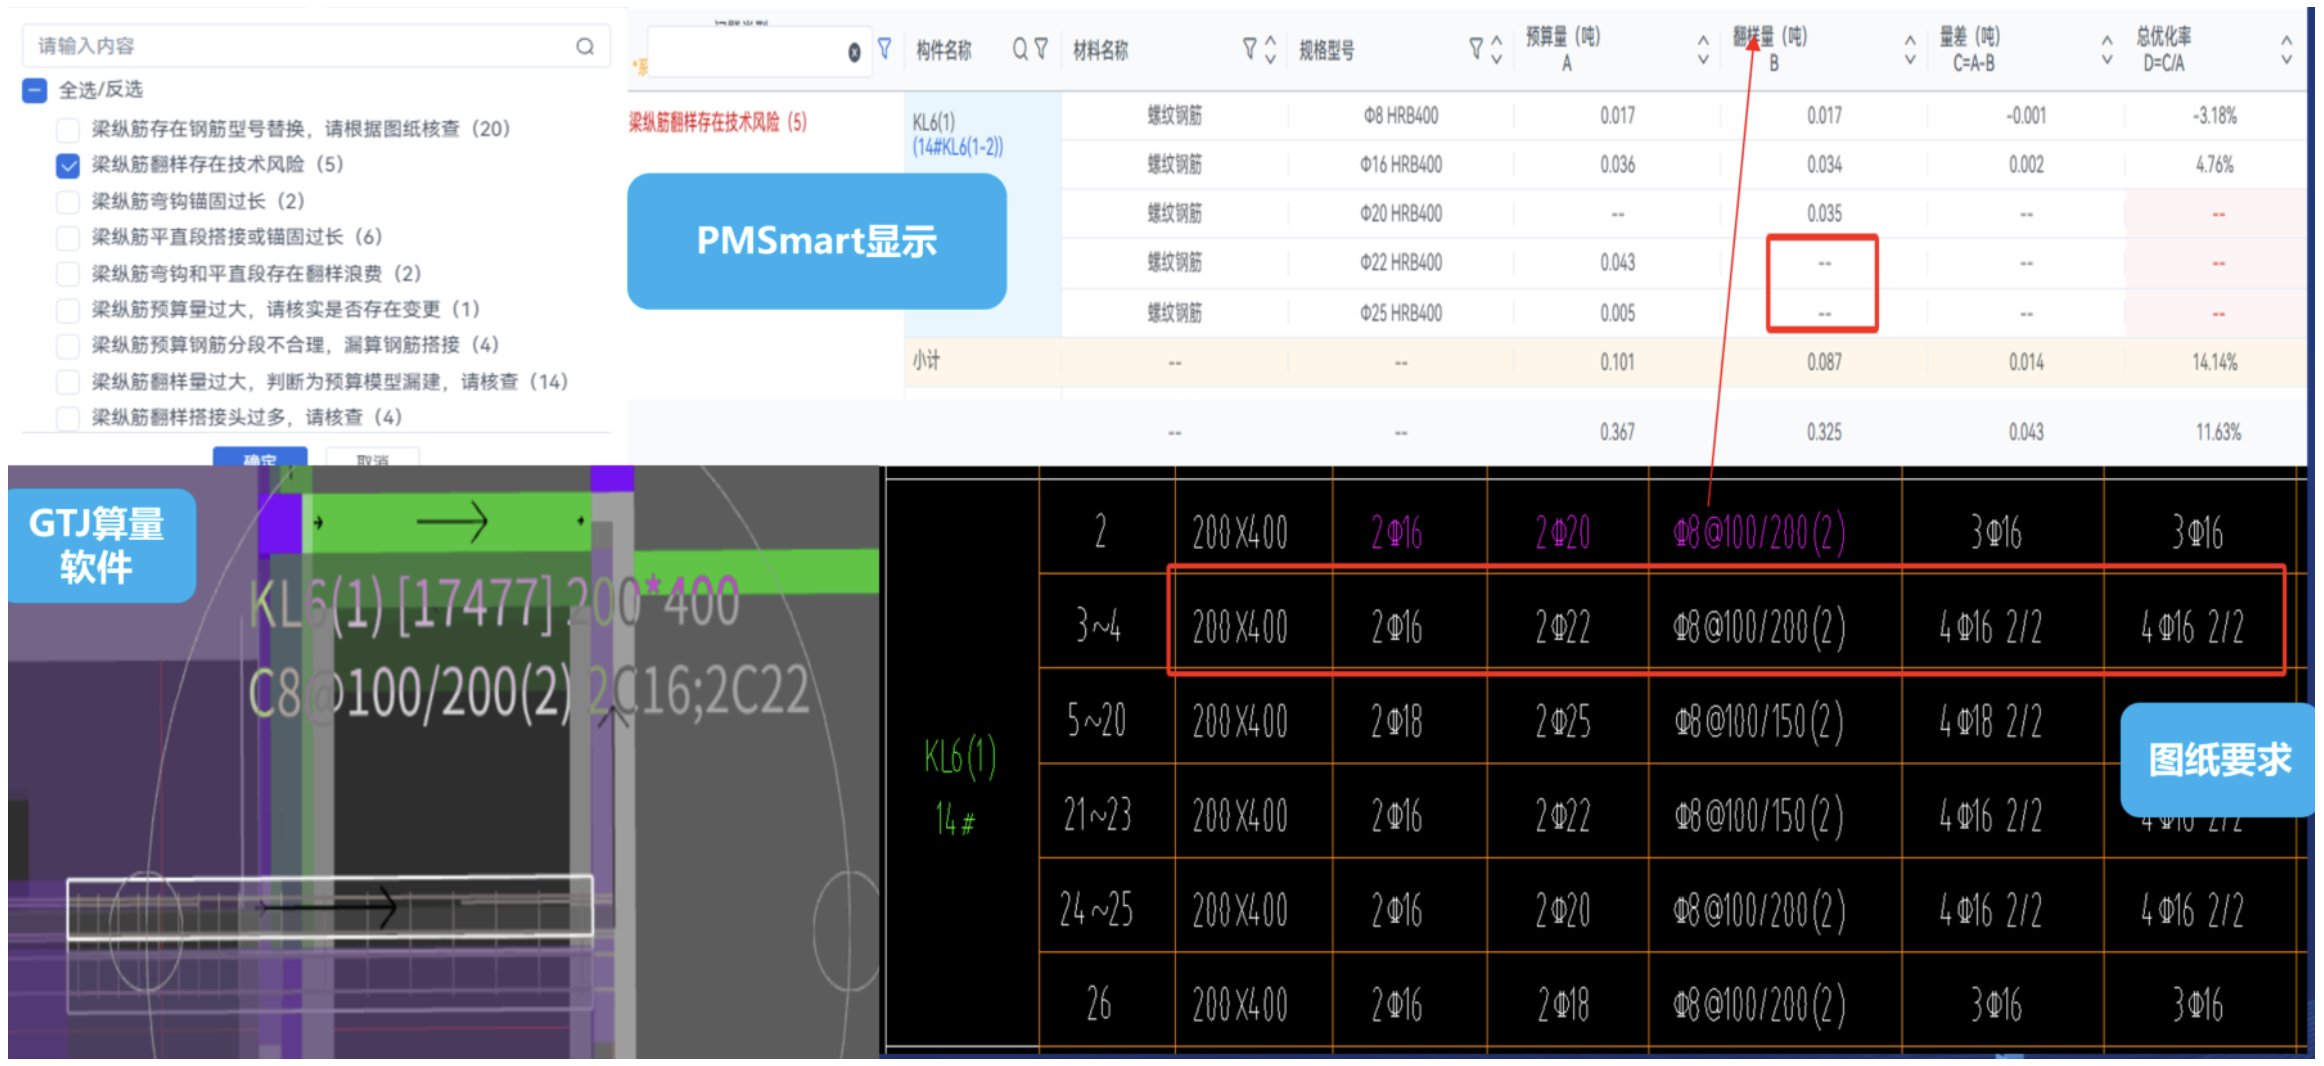This screenshot has height=1066, width=2324.
Task: Sort by the 材料名称 column arrows
Action: [1270, 49]
